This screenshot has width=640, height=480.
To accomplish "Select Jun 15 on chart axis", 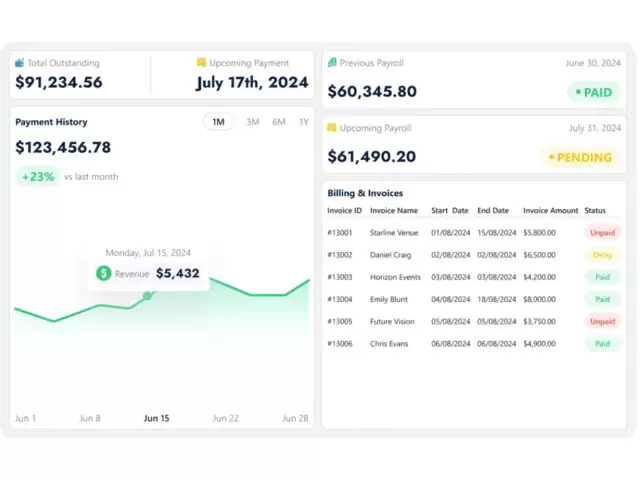I will 156,418.
